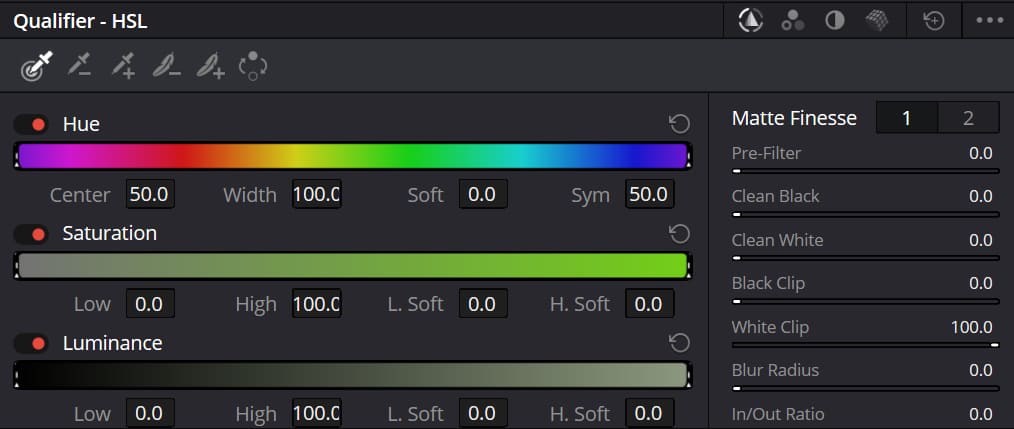Viewport: 1014px width, 429px height.
Task: Click the Clean Black slider
Action: [x=865, y=215]
